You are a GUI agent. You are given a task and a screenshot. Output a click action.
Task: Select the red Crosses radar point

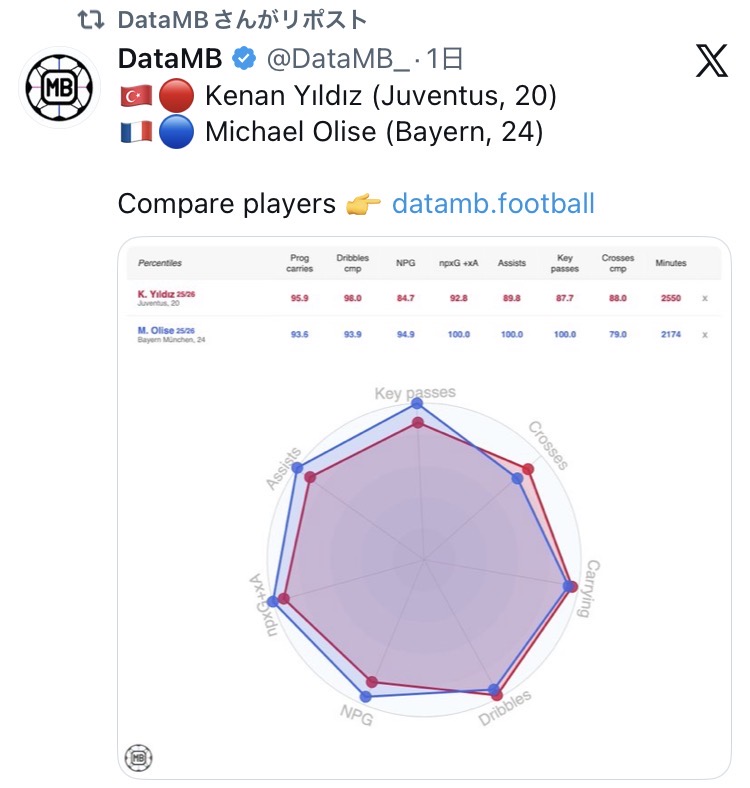point(528,469)
